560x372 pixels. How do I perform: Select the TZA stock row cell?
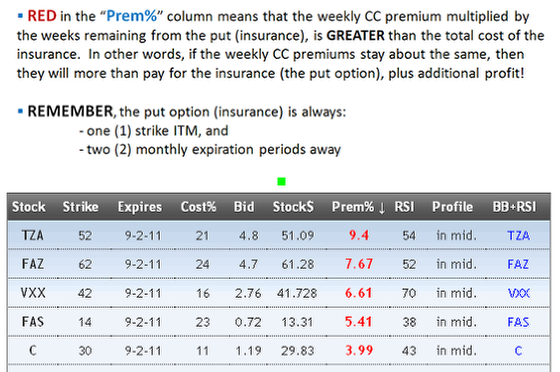point(32,236)
